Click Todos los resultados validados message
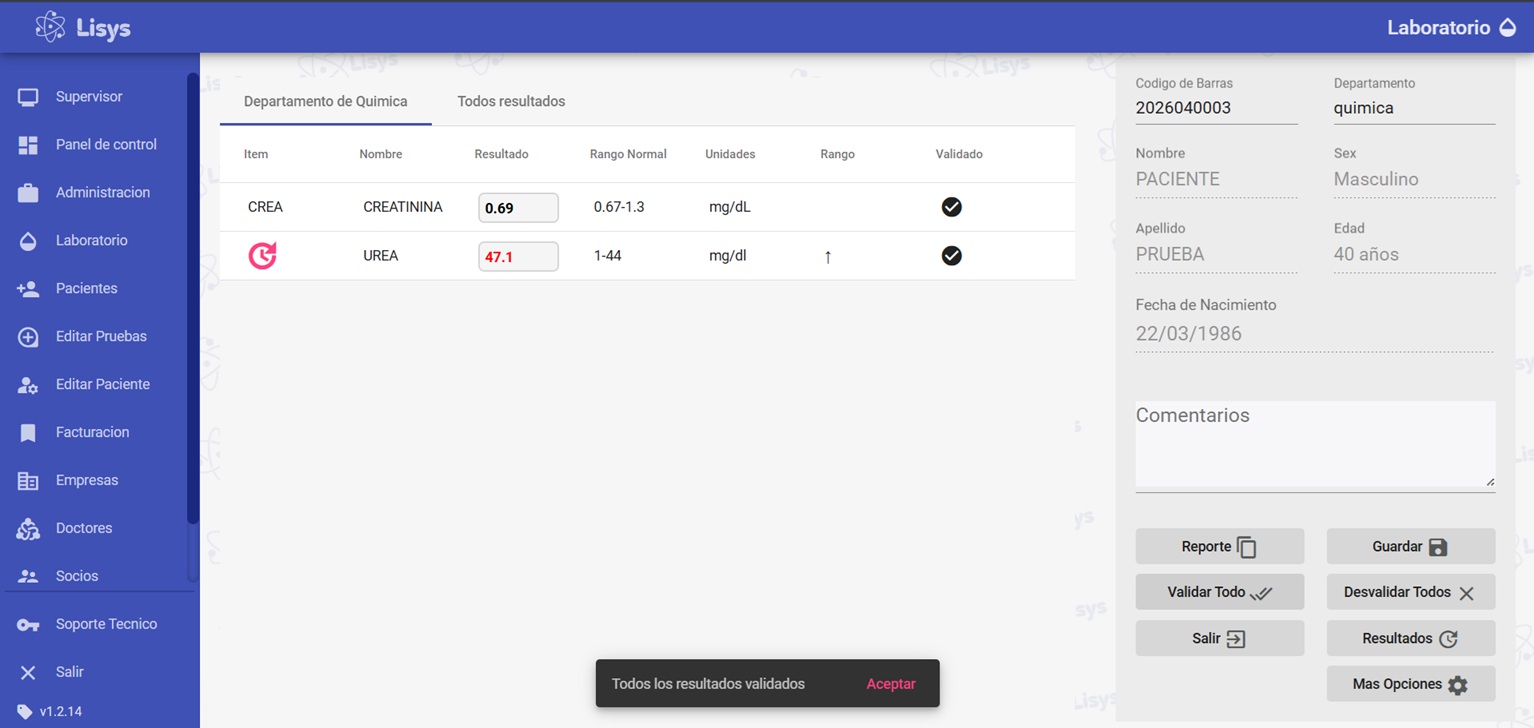The image size is (1534, 728). tap(708, 684)
